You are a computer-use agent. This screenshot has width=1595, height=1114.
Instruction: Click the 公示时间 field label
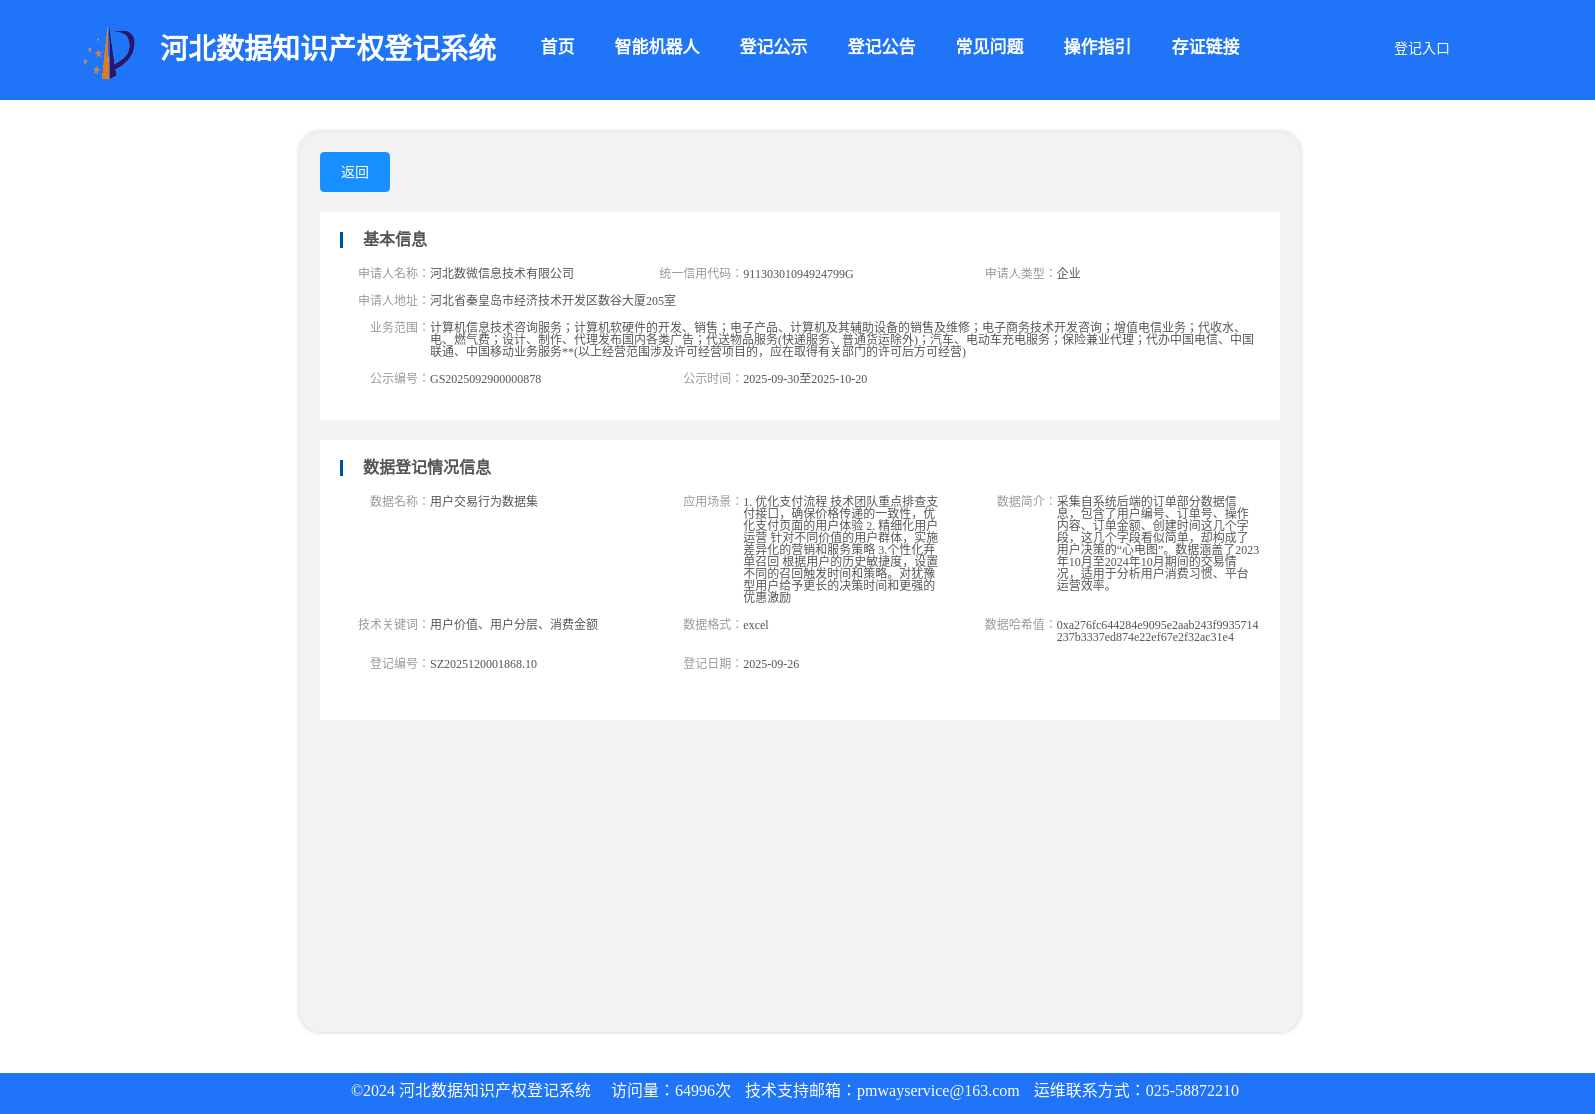point(712,378)
